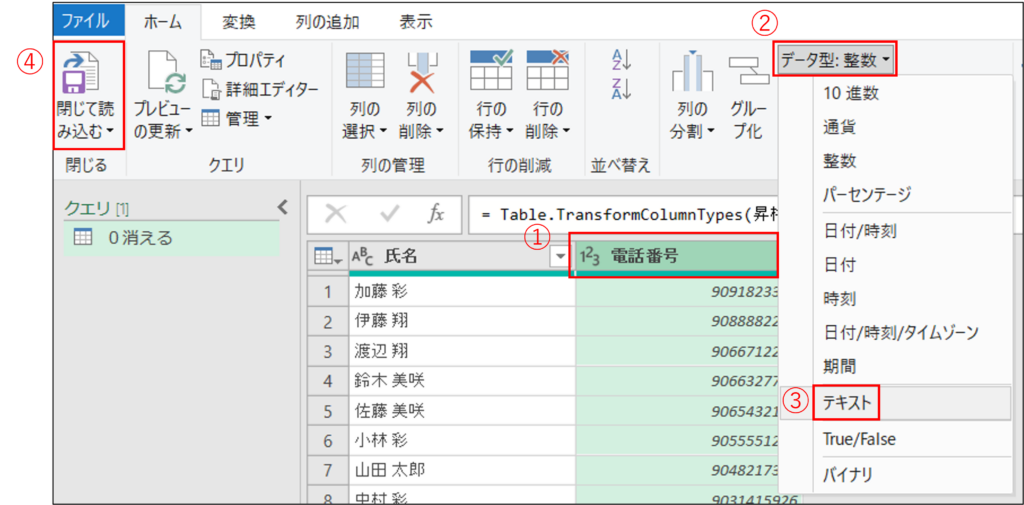Open the Remove Columns (列の削除) dropdown arrow
This screenshot has width=1024, height=505.
[440, 131]
